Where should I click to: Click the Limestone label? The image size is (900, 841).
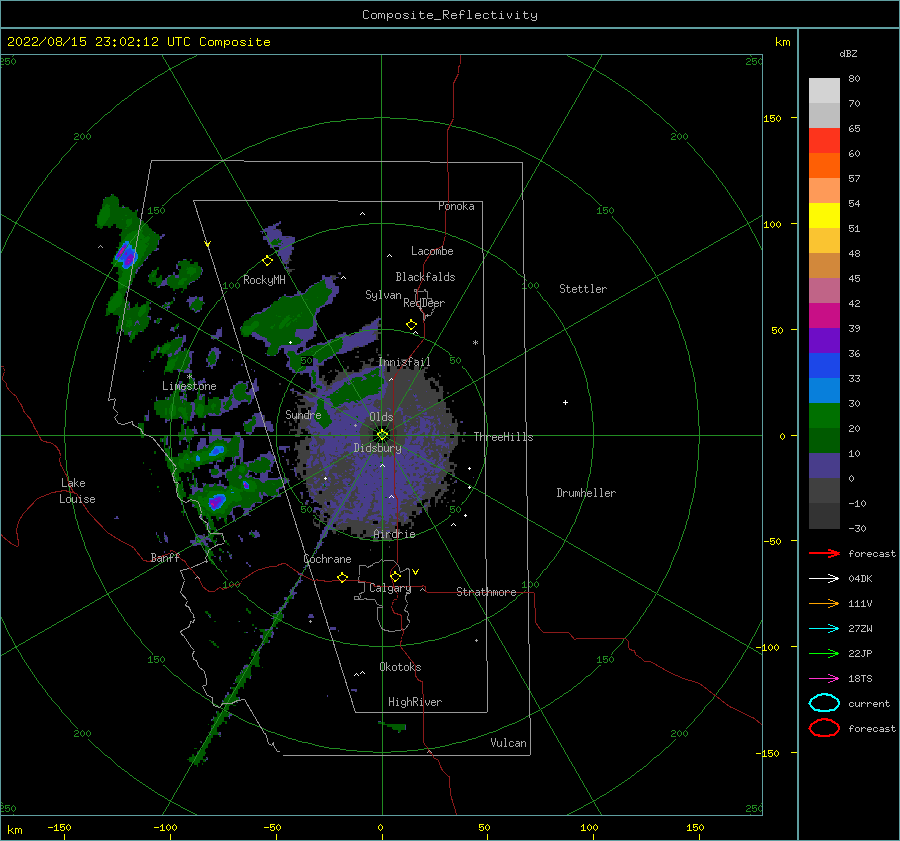pos(189,386)
